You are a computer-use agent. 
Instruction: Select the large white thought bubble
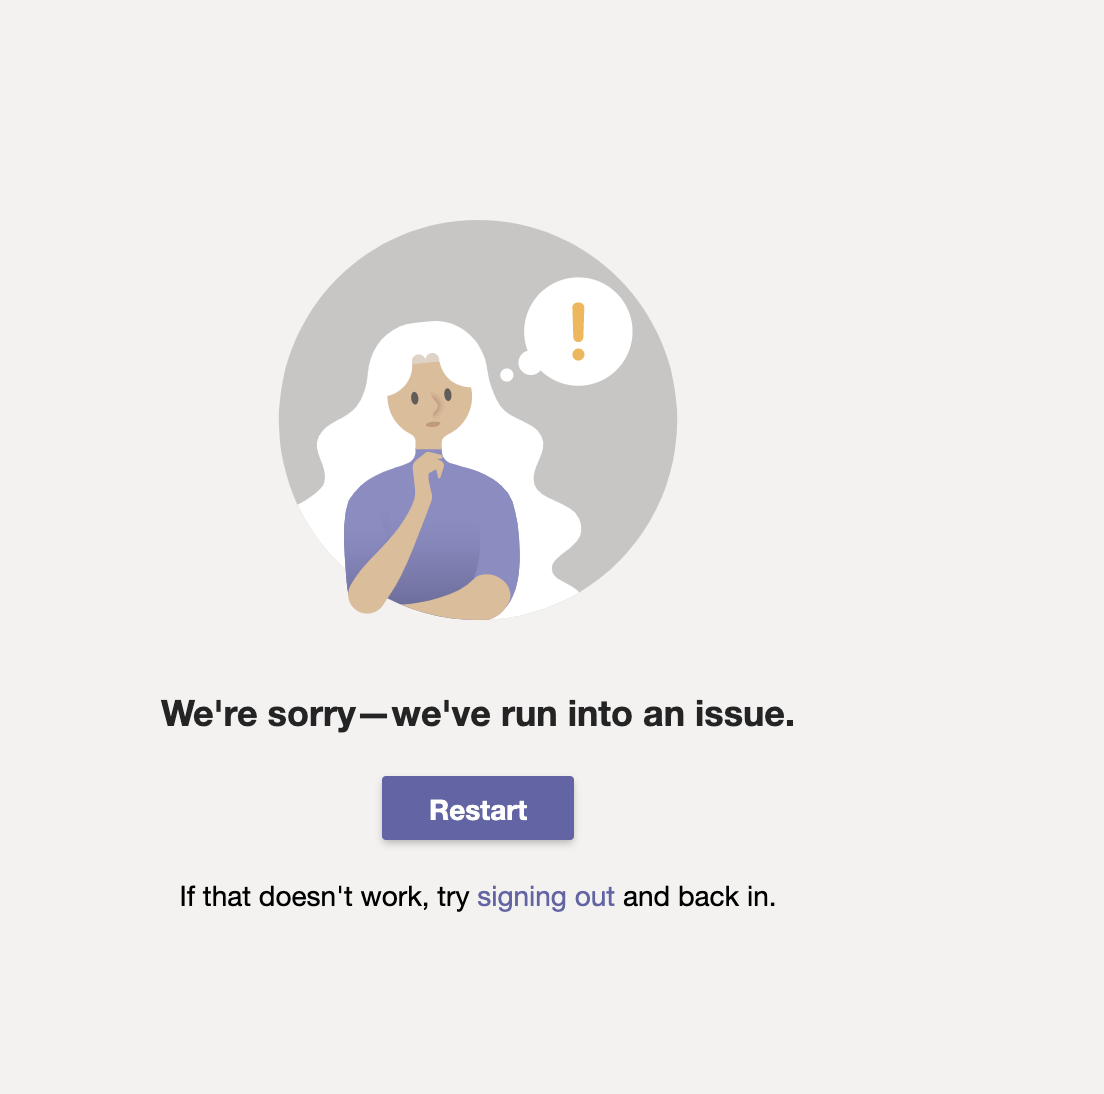click(579, 332)
